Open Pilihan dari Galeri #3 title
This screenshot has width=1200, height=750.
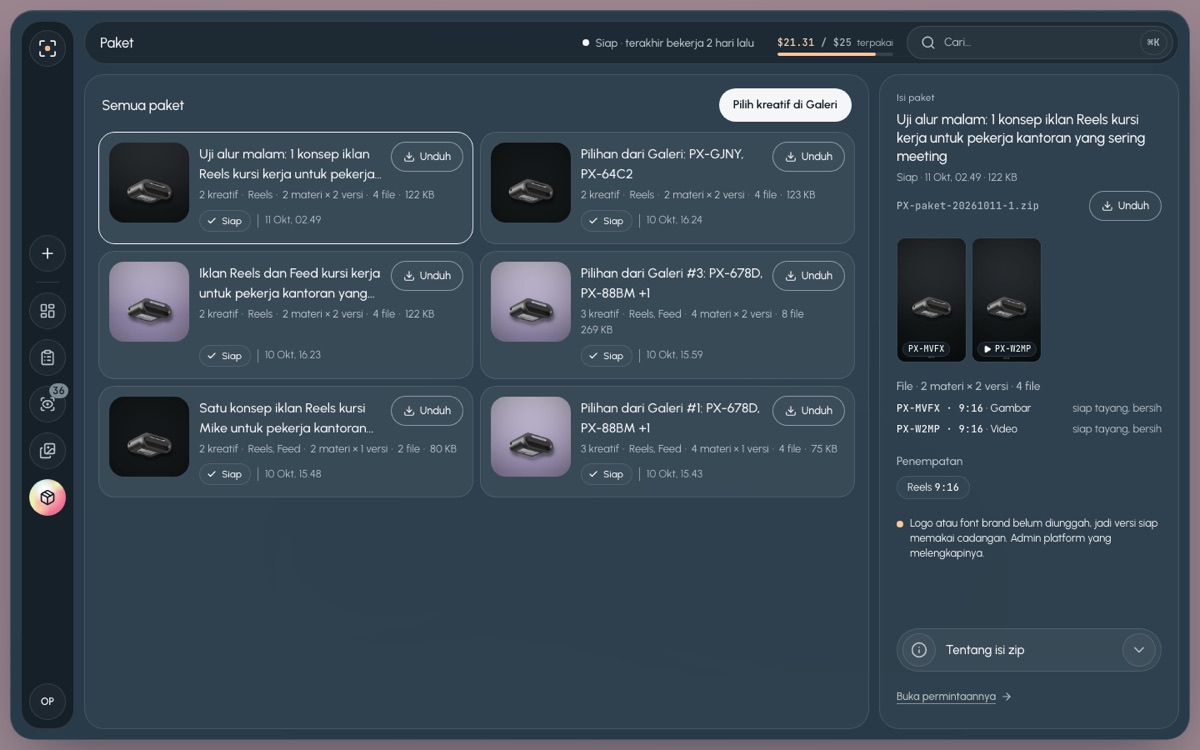[x=672, y=283]
